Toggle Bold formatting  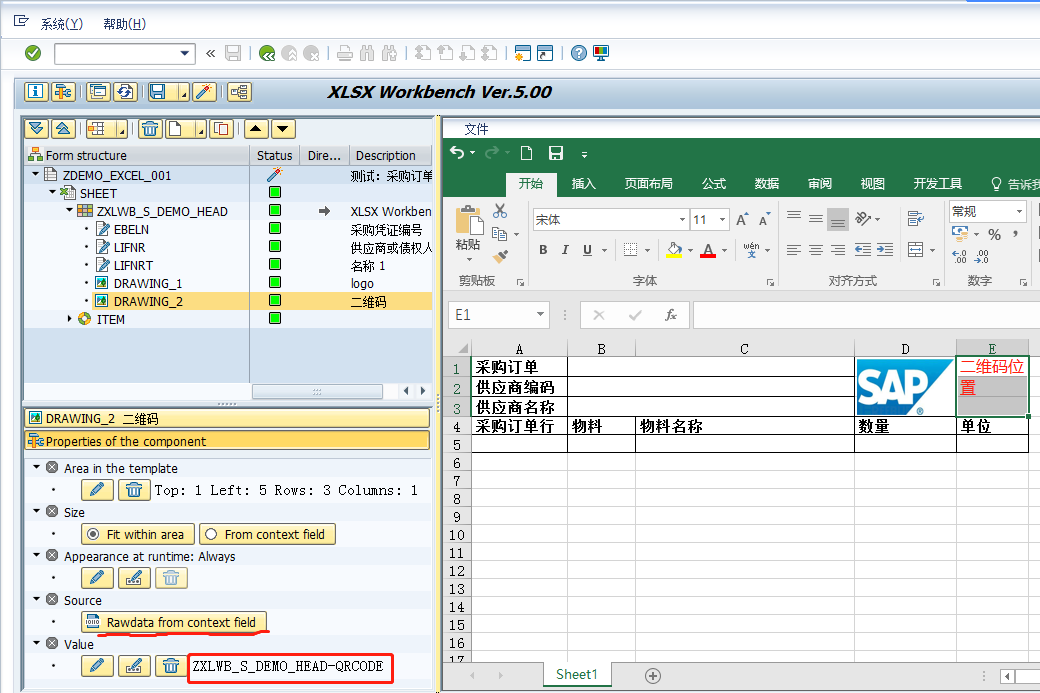[x=543, y=250]
